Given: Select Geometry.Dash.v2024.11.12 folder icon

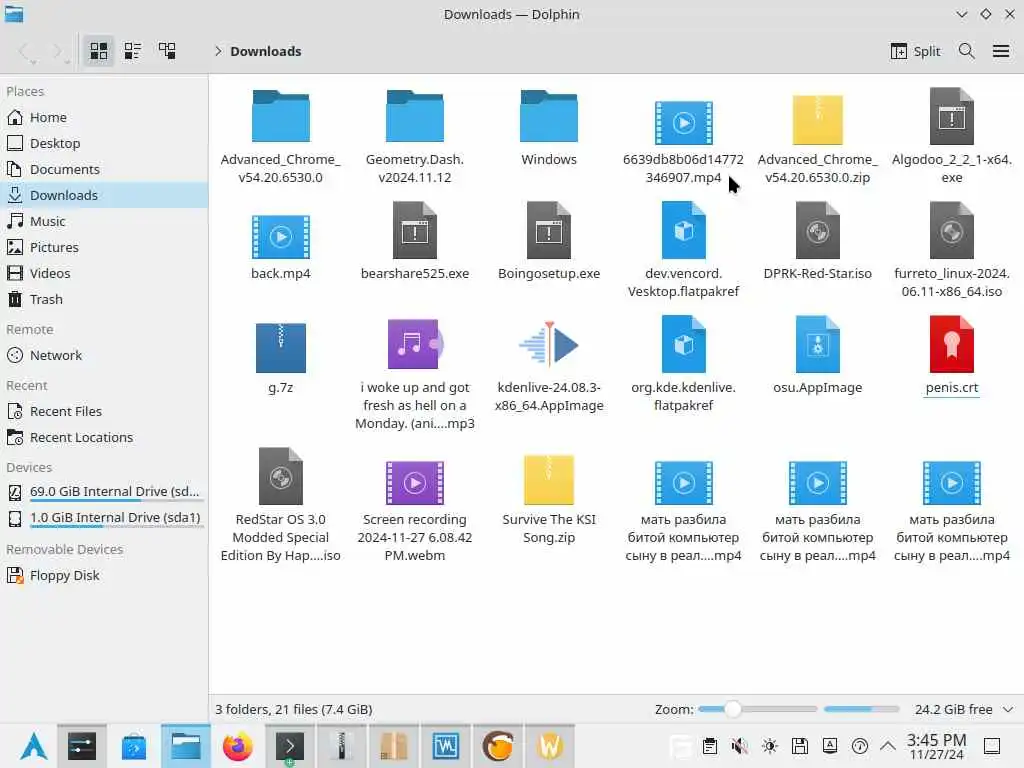Looking at the screenshot, I should 415,116.
